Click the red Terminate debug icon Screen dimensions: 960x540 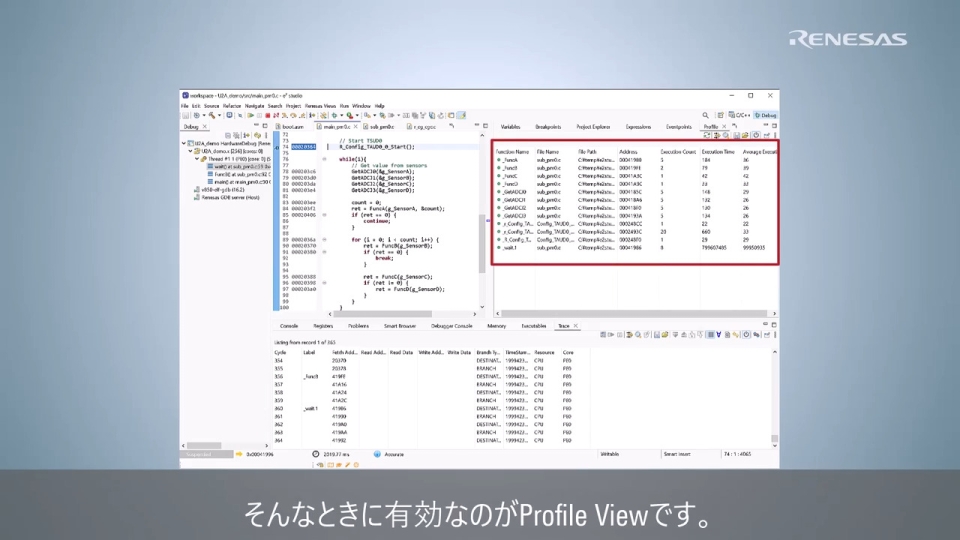[268, 115]
